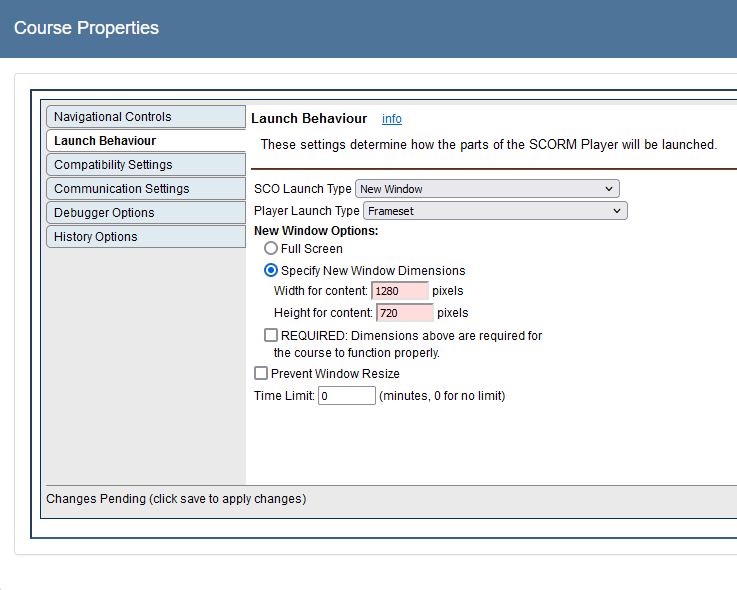
Task: Go to the Communication Settings tab
Action: coord(145,189)
